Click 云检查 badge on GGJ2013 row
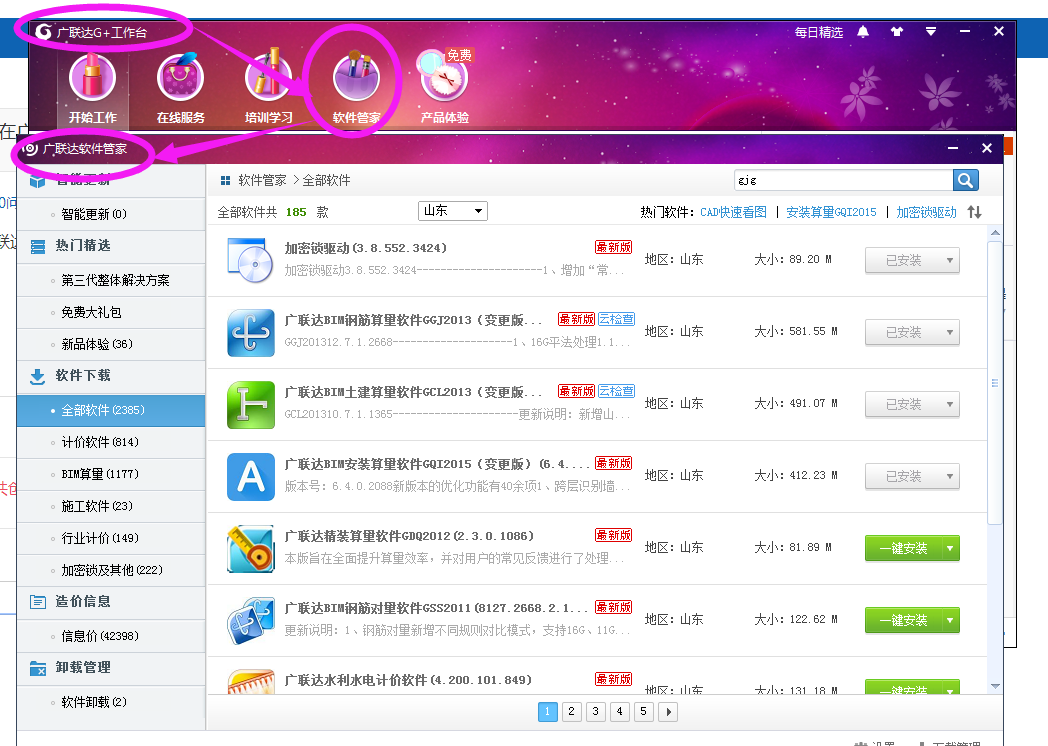Screen dimensions: 1048x746 [616, 319]
